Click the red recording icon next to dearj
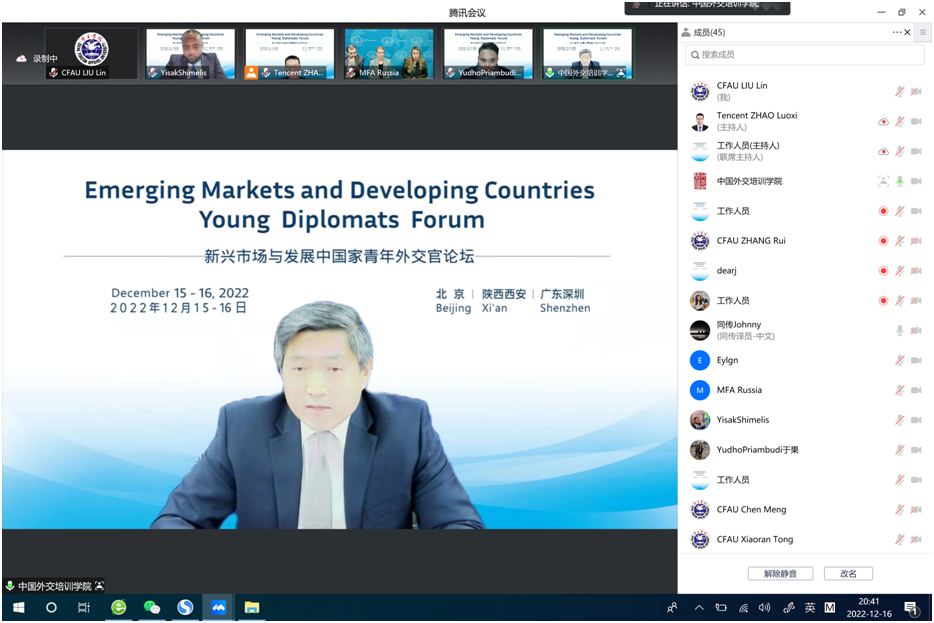Image resolution: width=934 pixels, height=623 pixels. [883, 271]
